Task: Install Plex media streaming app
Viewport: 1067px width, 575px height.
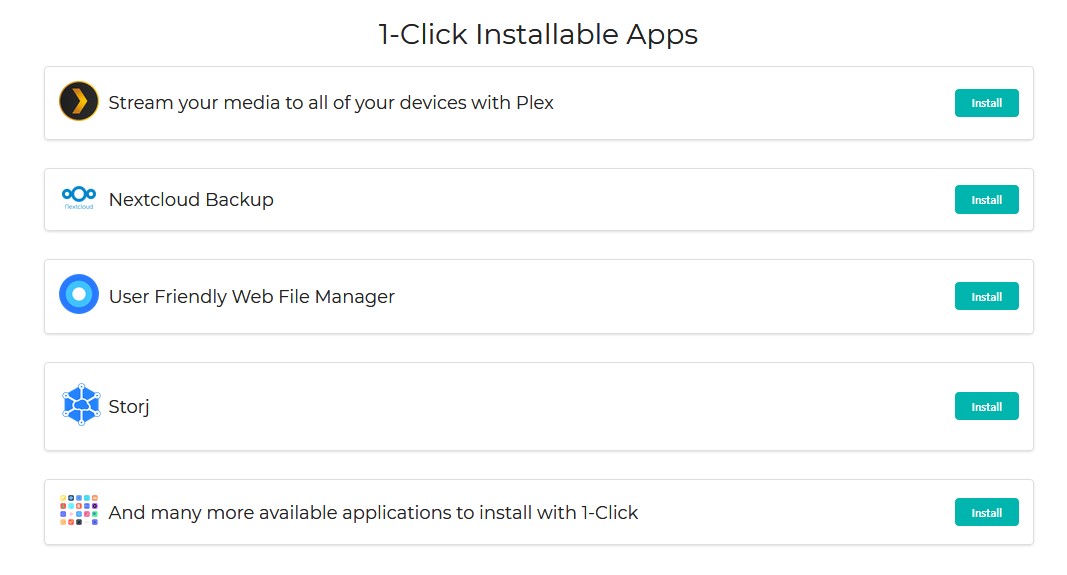Action: coord(986,103)
